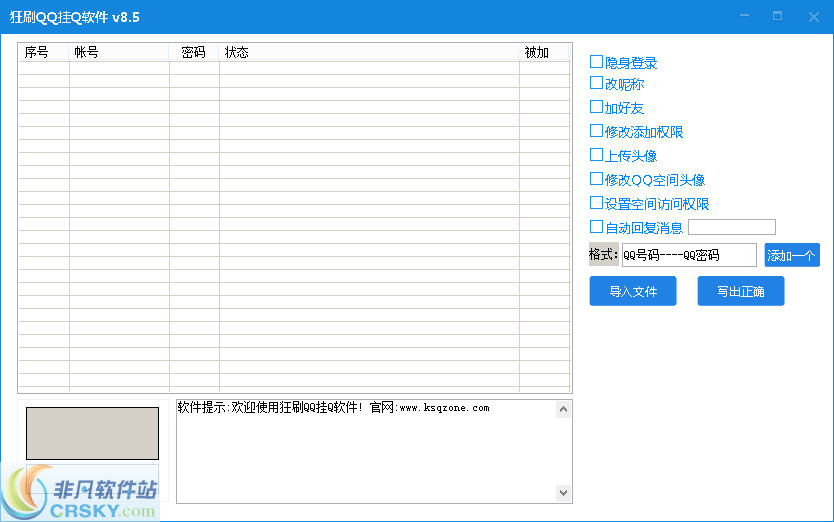Enable the 隐身登录 checkbox

pyautogui.click(x=596, y=62)
